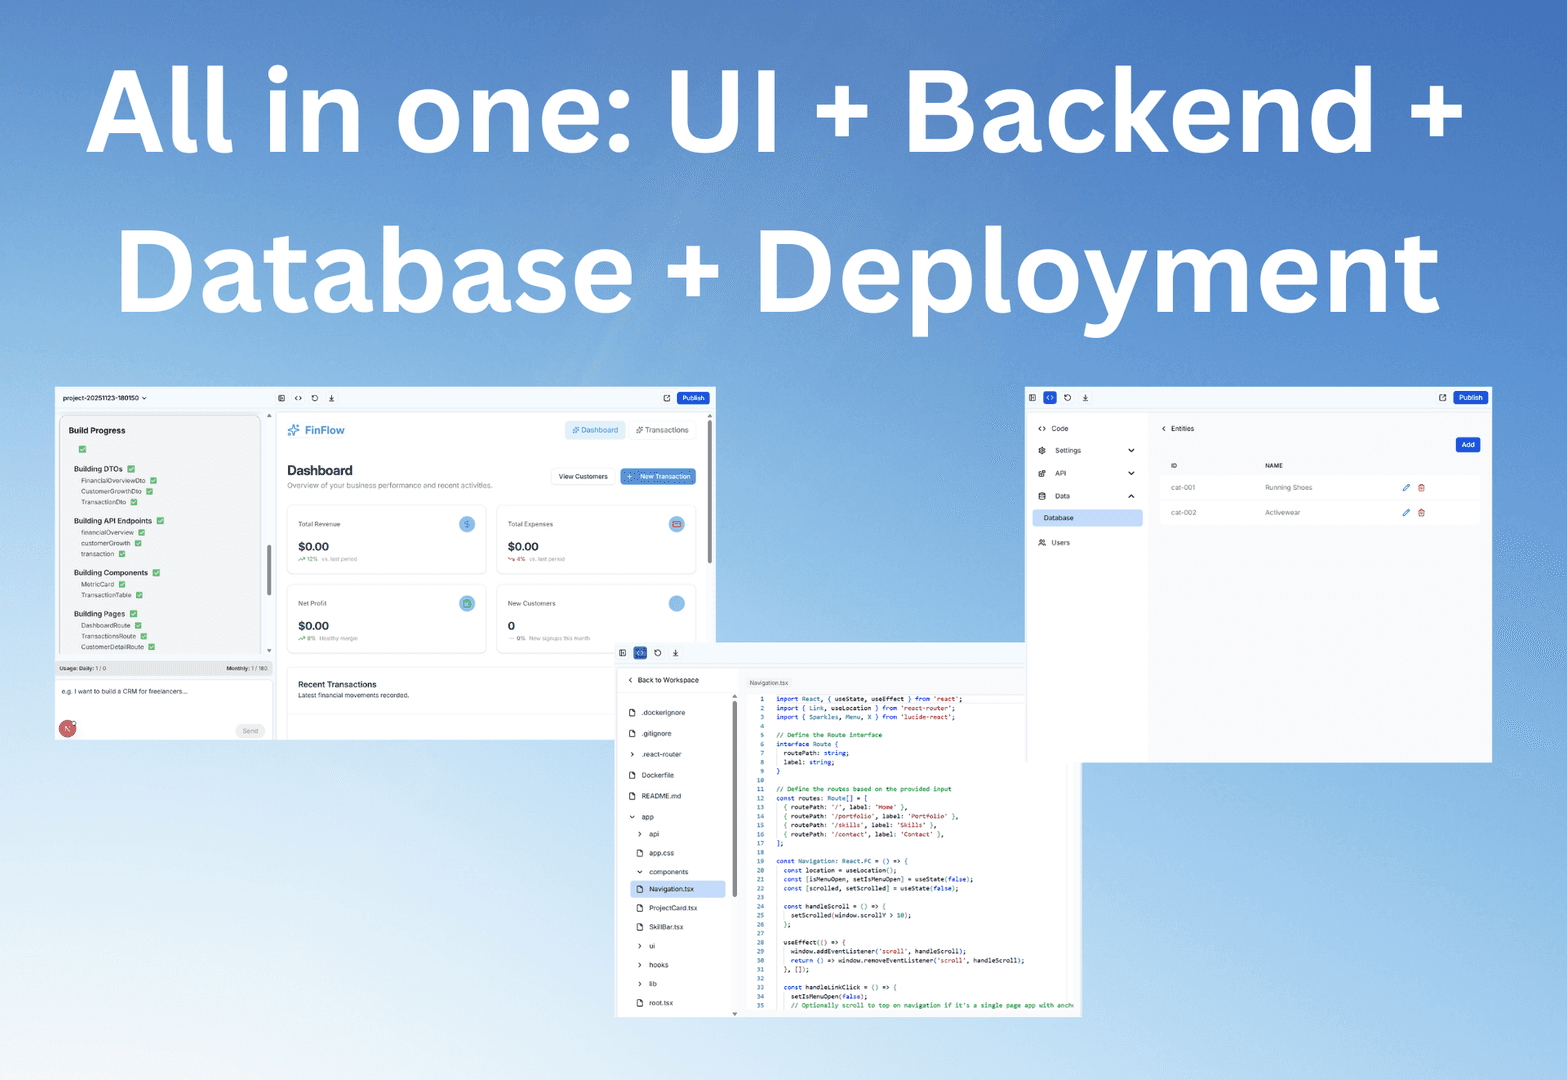Click the FinFlow sparkle logo
This screenshot has width=1567, height=1080.
293,430
